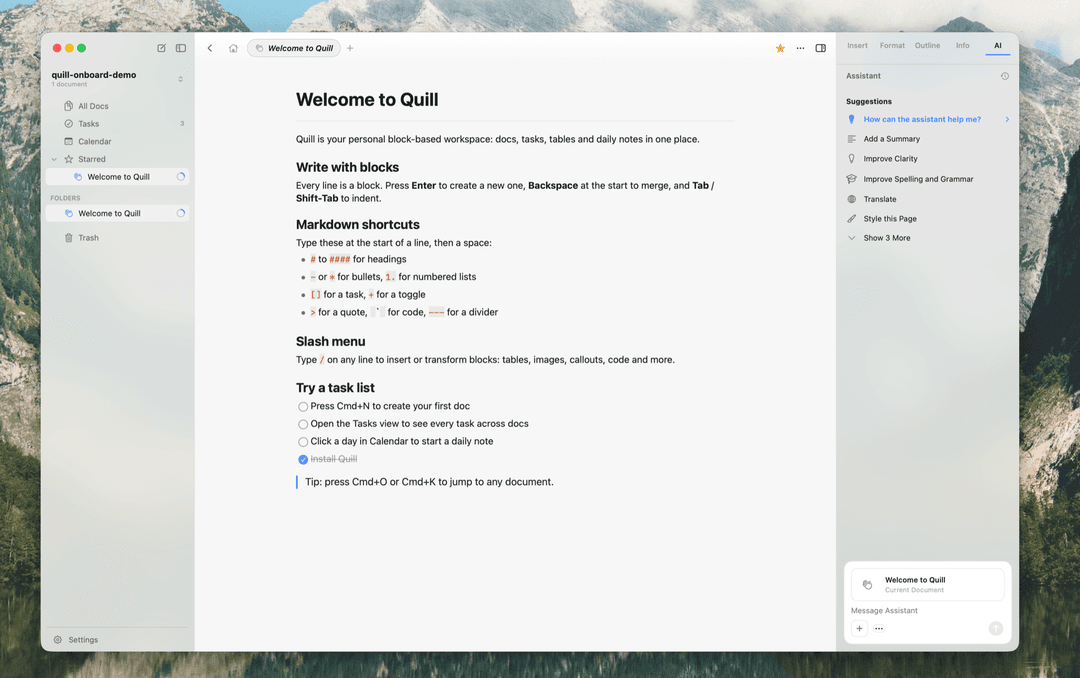Switch to the Info tab
The width and height of the screenshot is (1080, 678).
coord(962,45)
